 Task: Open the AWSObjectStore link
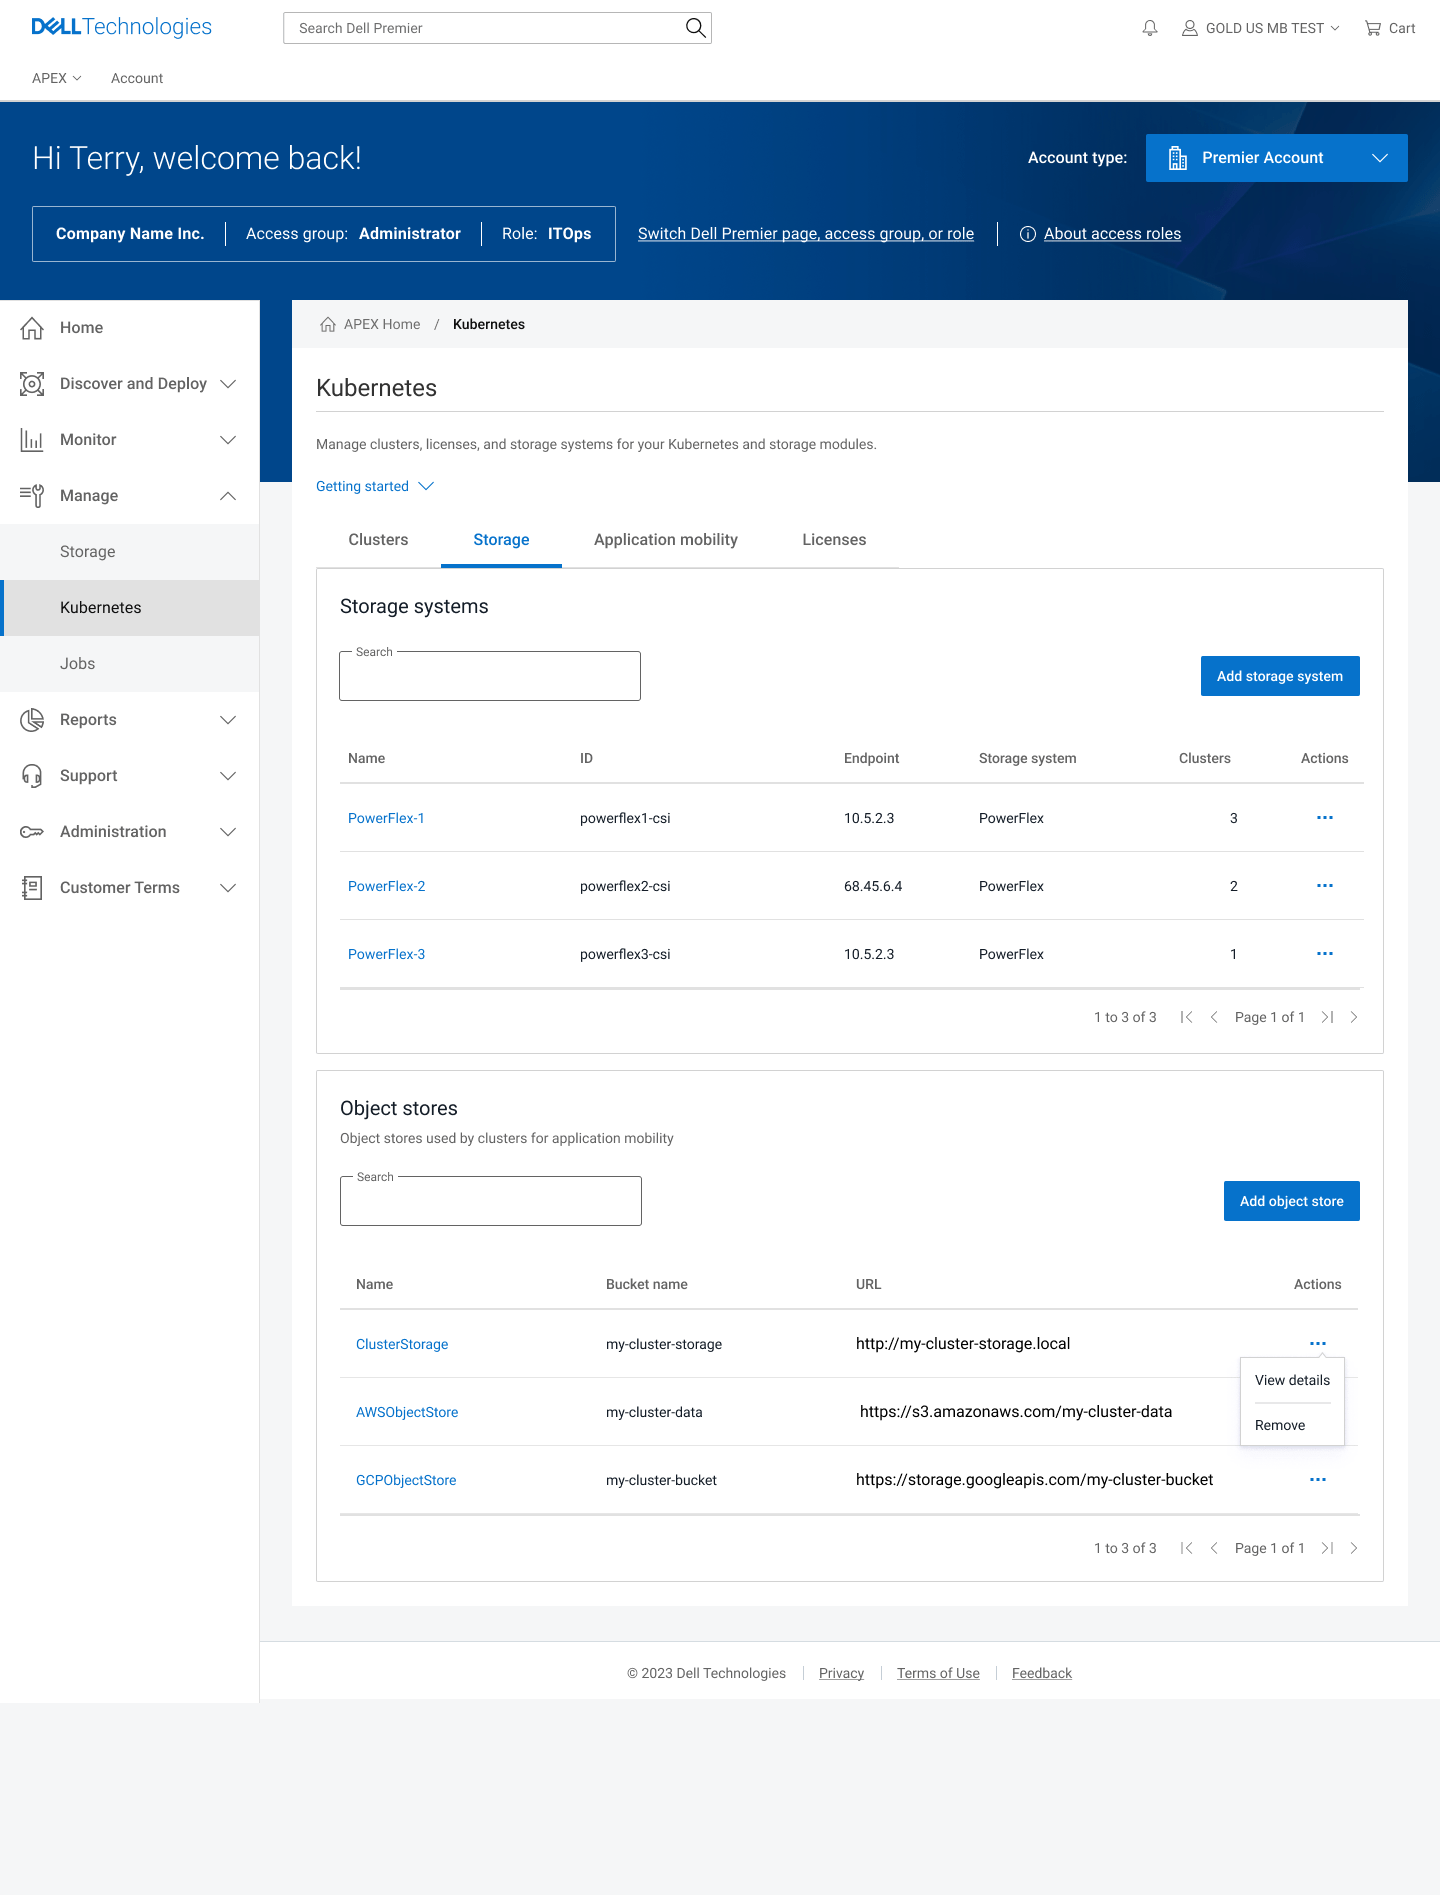coord(407,1412)
